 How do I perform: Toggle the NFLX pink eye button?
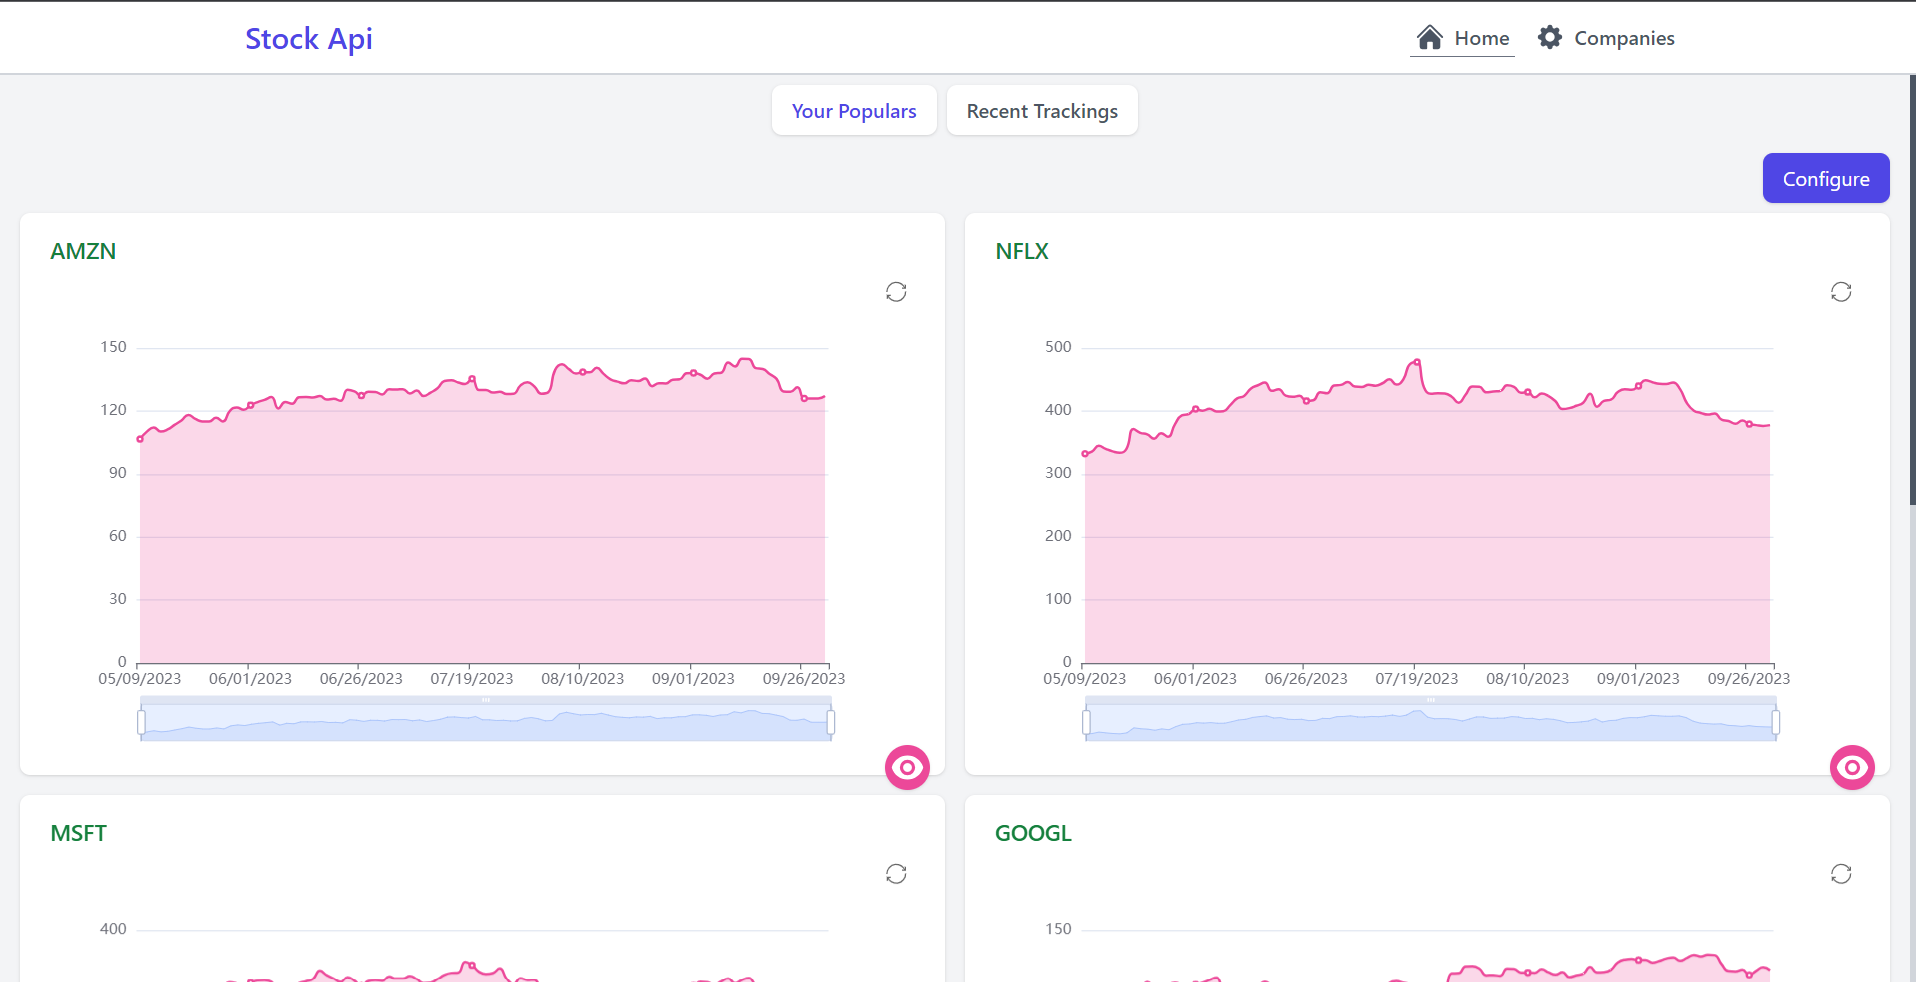(1852, 767)
